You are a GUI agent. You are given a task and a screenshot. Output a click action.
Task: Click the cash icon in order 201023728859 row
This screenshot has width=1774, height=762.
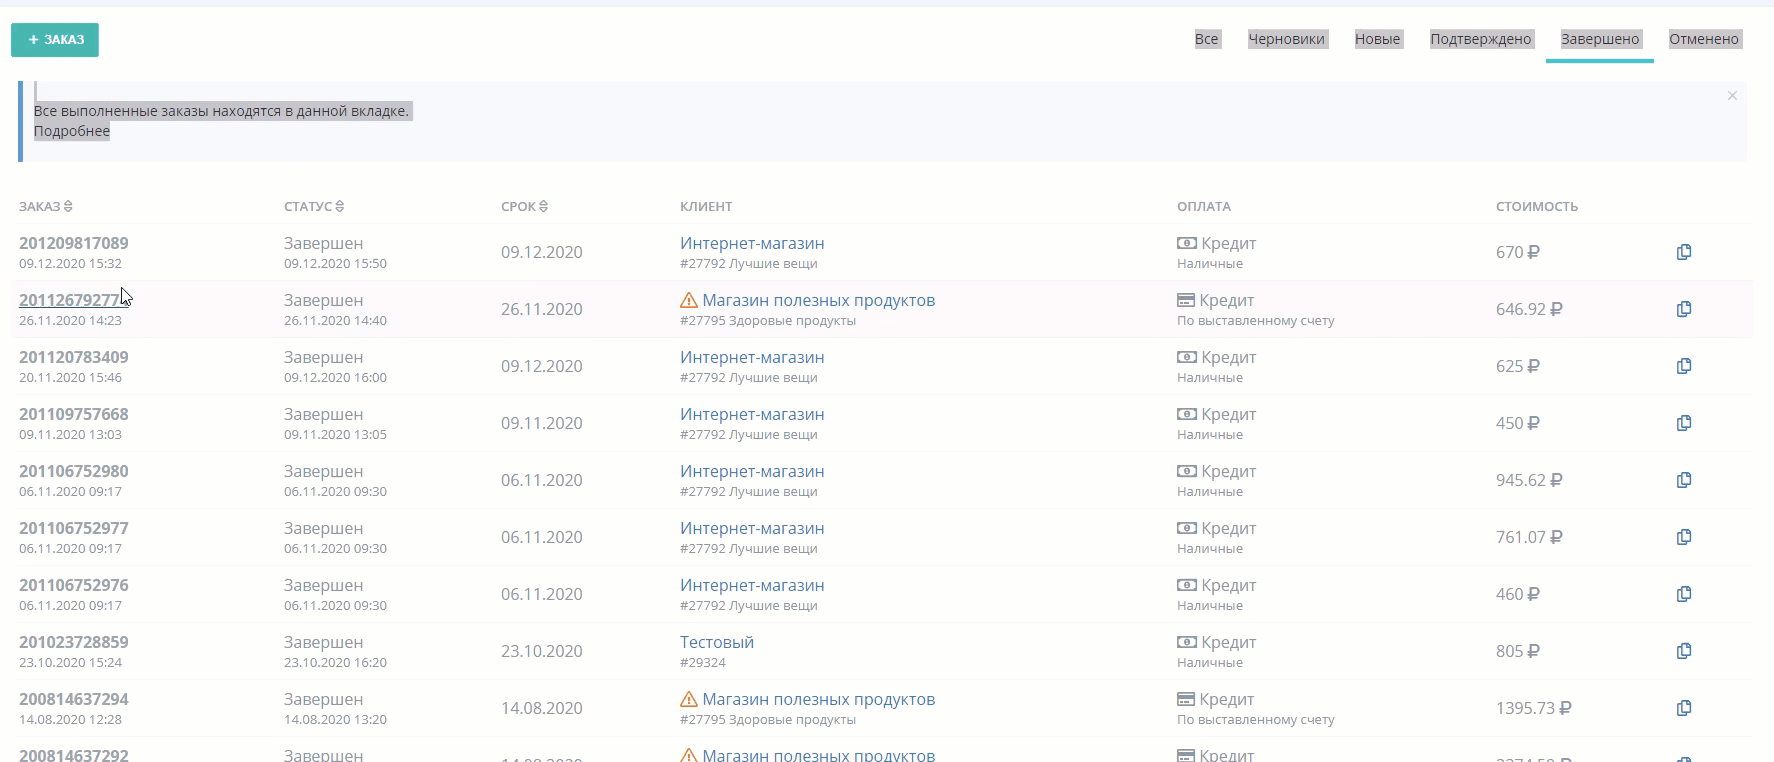coord(1187,642)
